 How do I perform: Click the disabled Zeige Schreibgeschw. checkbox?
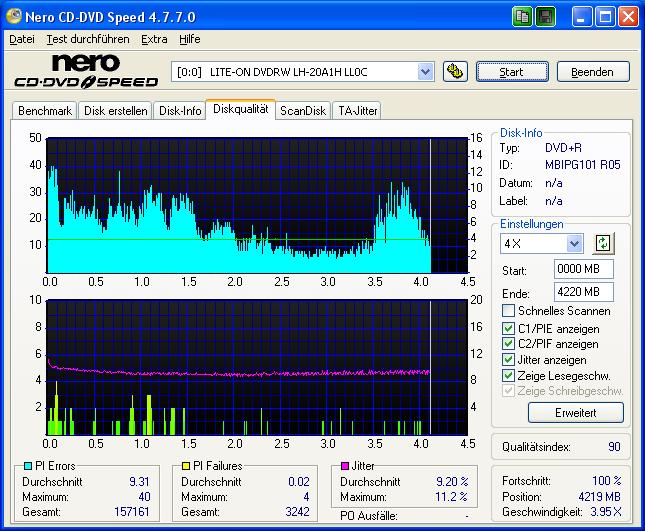[508, 390]
